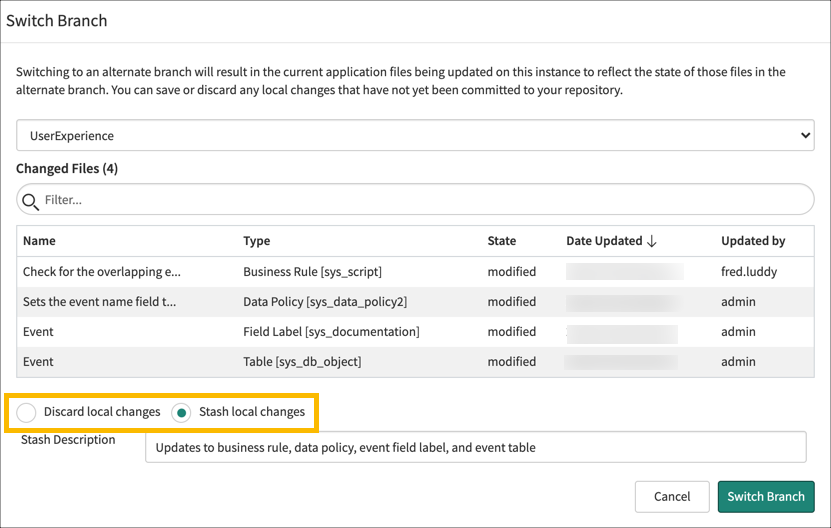Click 'Table [sys_db_object]' type cell
Image resolution: width=831 pixels, height=528 pixels.
tap(302, 362)
